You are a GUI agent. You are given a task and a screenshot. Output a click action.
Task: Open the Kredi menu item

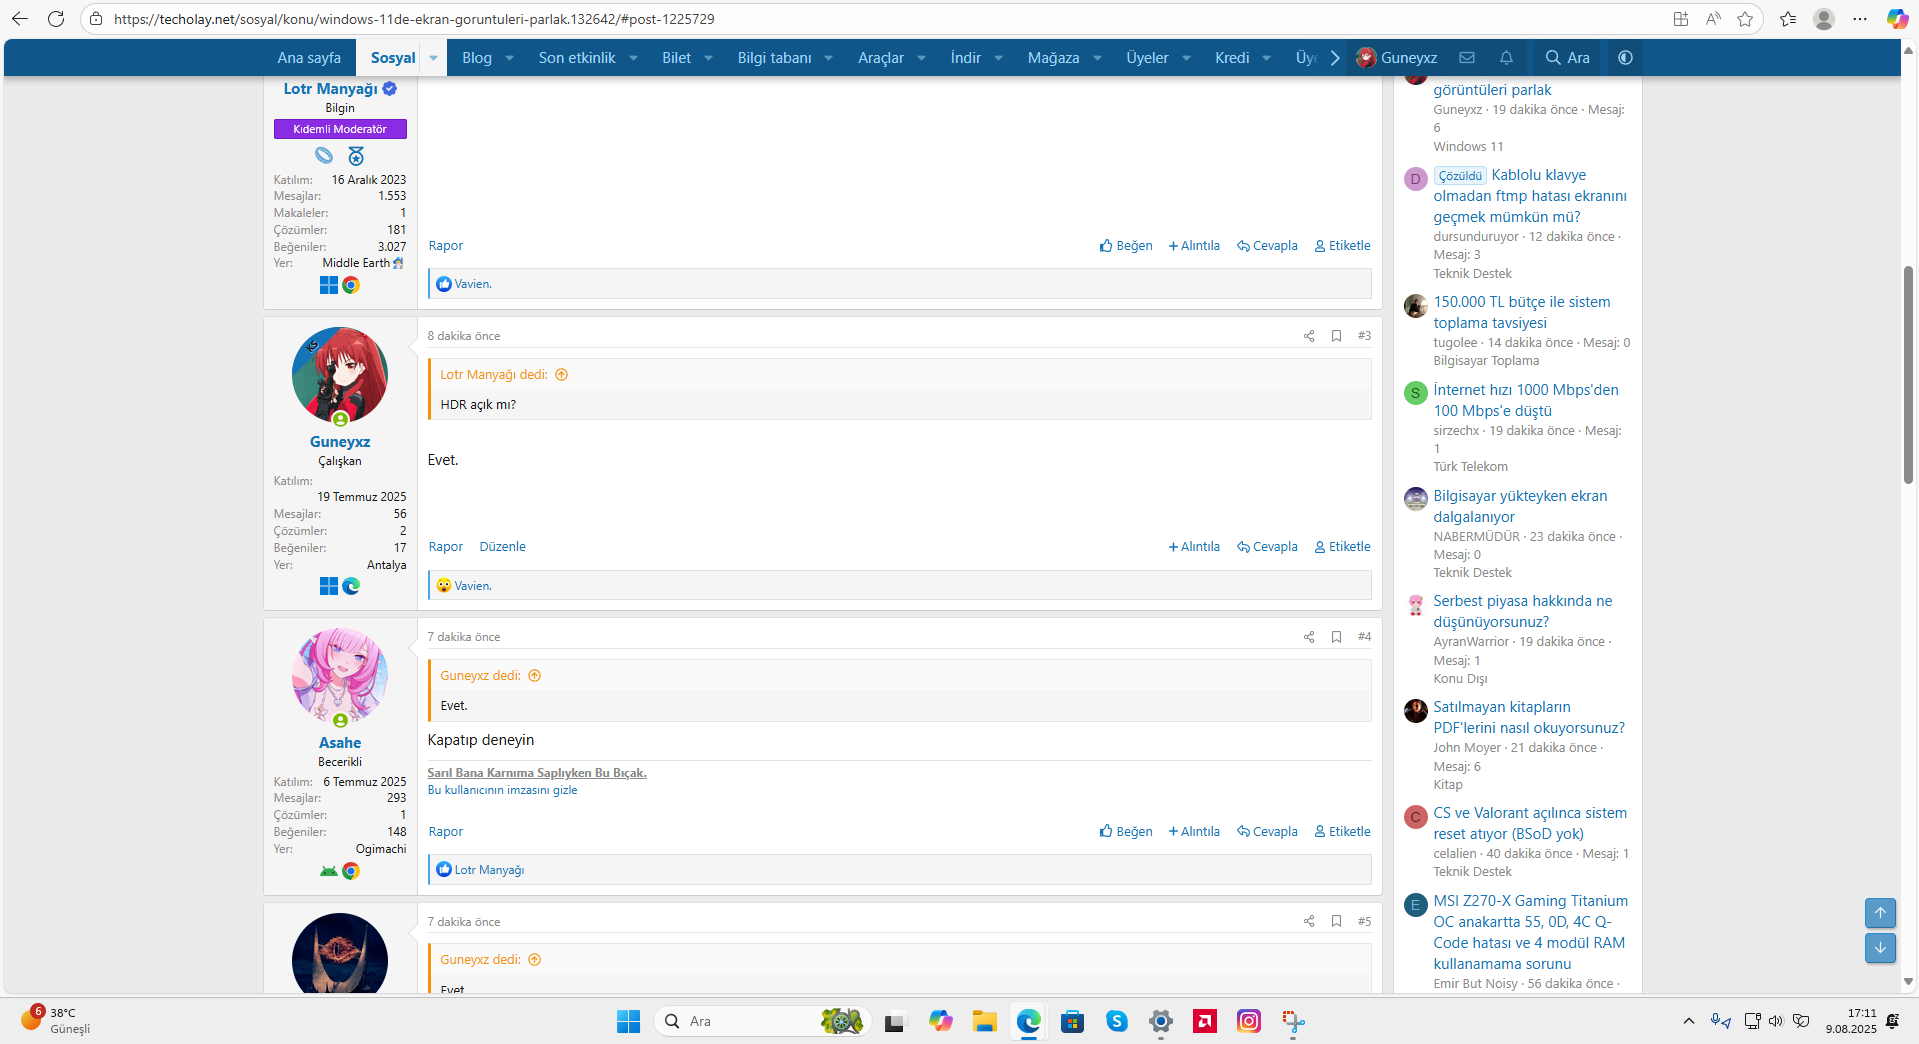pyautogui.click(x=1232, y=58)
